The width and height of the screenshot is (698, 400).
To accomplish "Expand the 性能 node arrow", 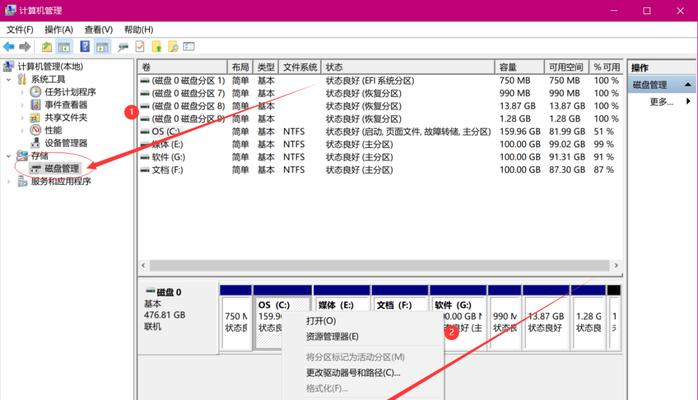I will (x=22, y=130).
